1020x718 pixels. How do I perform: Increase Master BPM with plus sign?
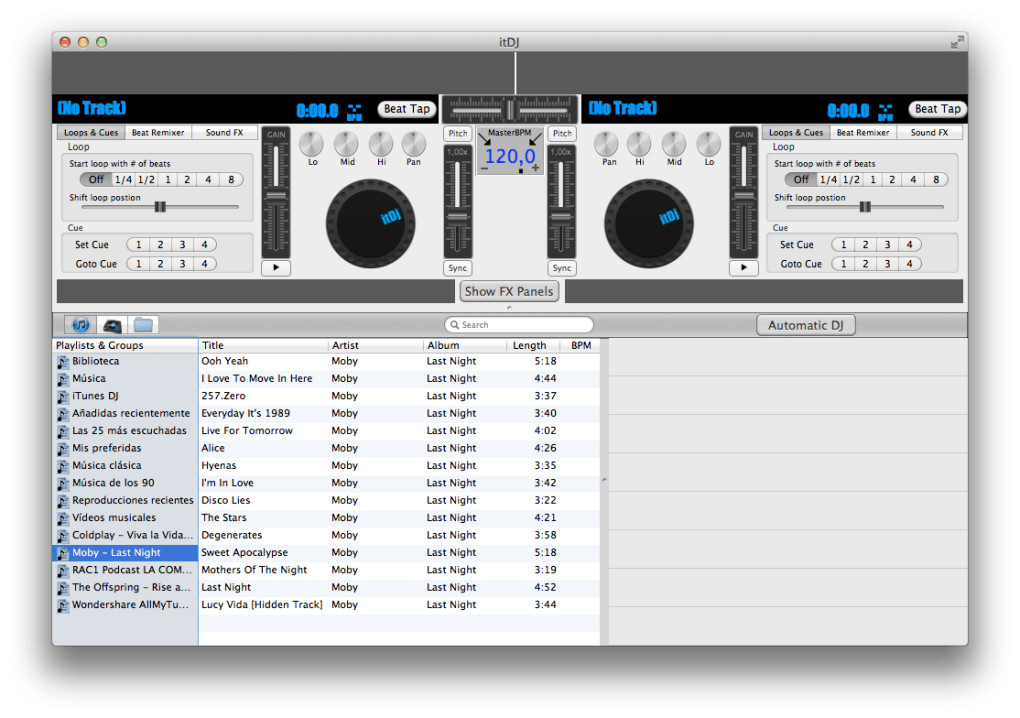tap(535, 168)
